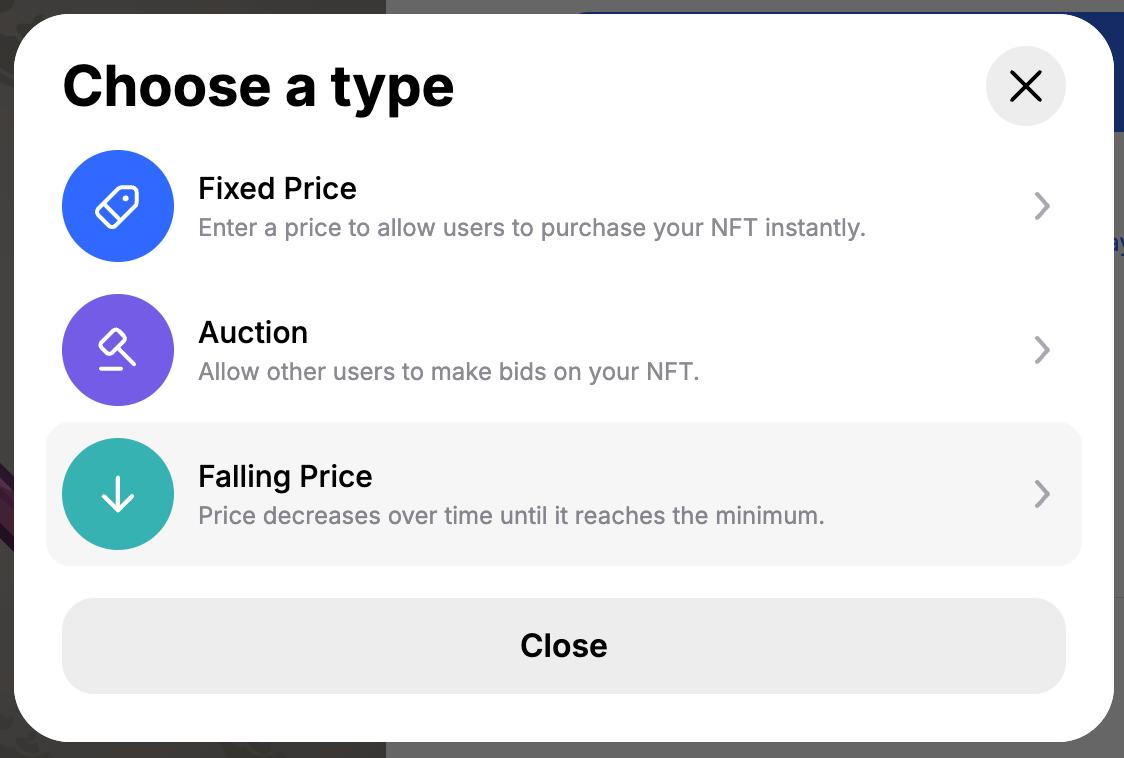Open Fixed Price via its right chevron
The image size is (1124, 758).
click(x=1042, y=206)
